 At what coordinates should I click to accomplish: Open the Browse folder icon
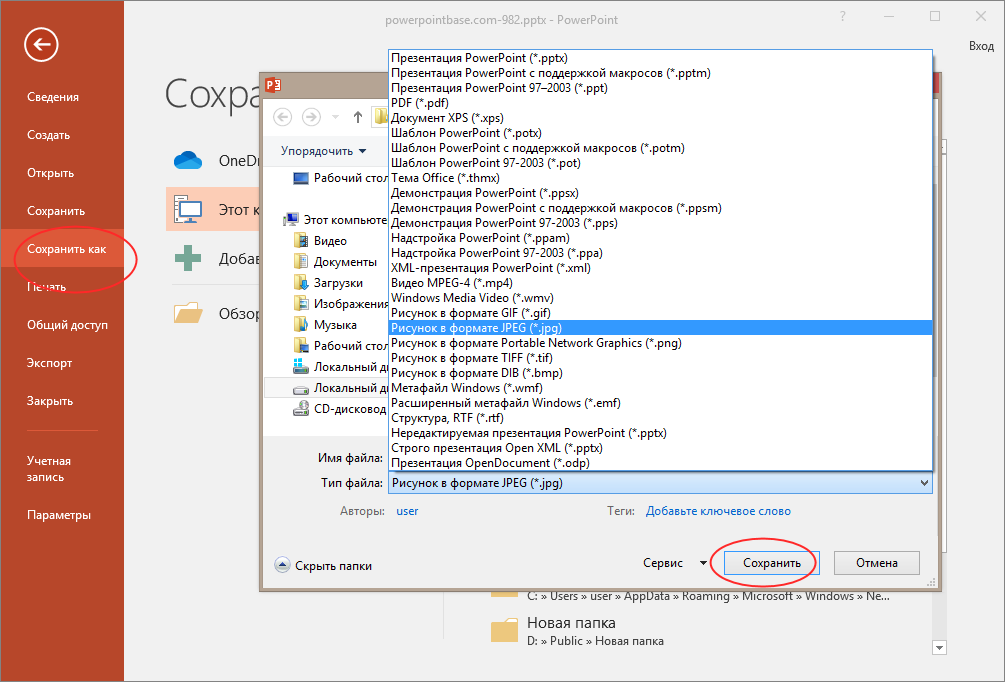188,313
